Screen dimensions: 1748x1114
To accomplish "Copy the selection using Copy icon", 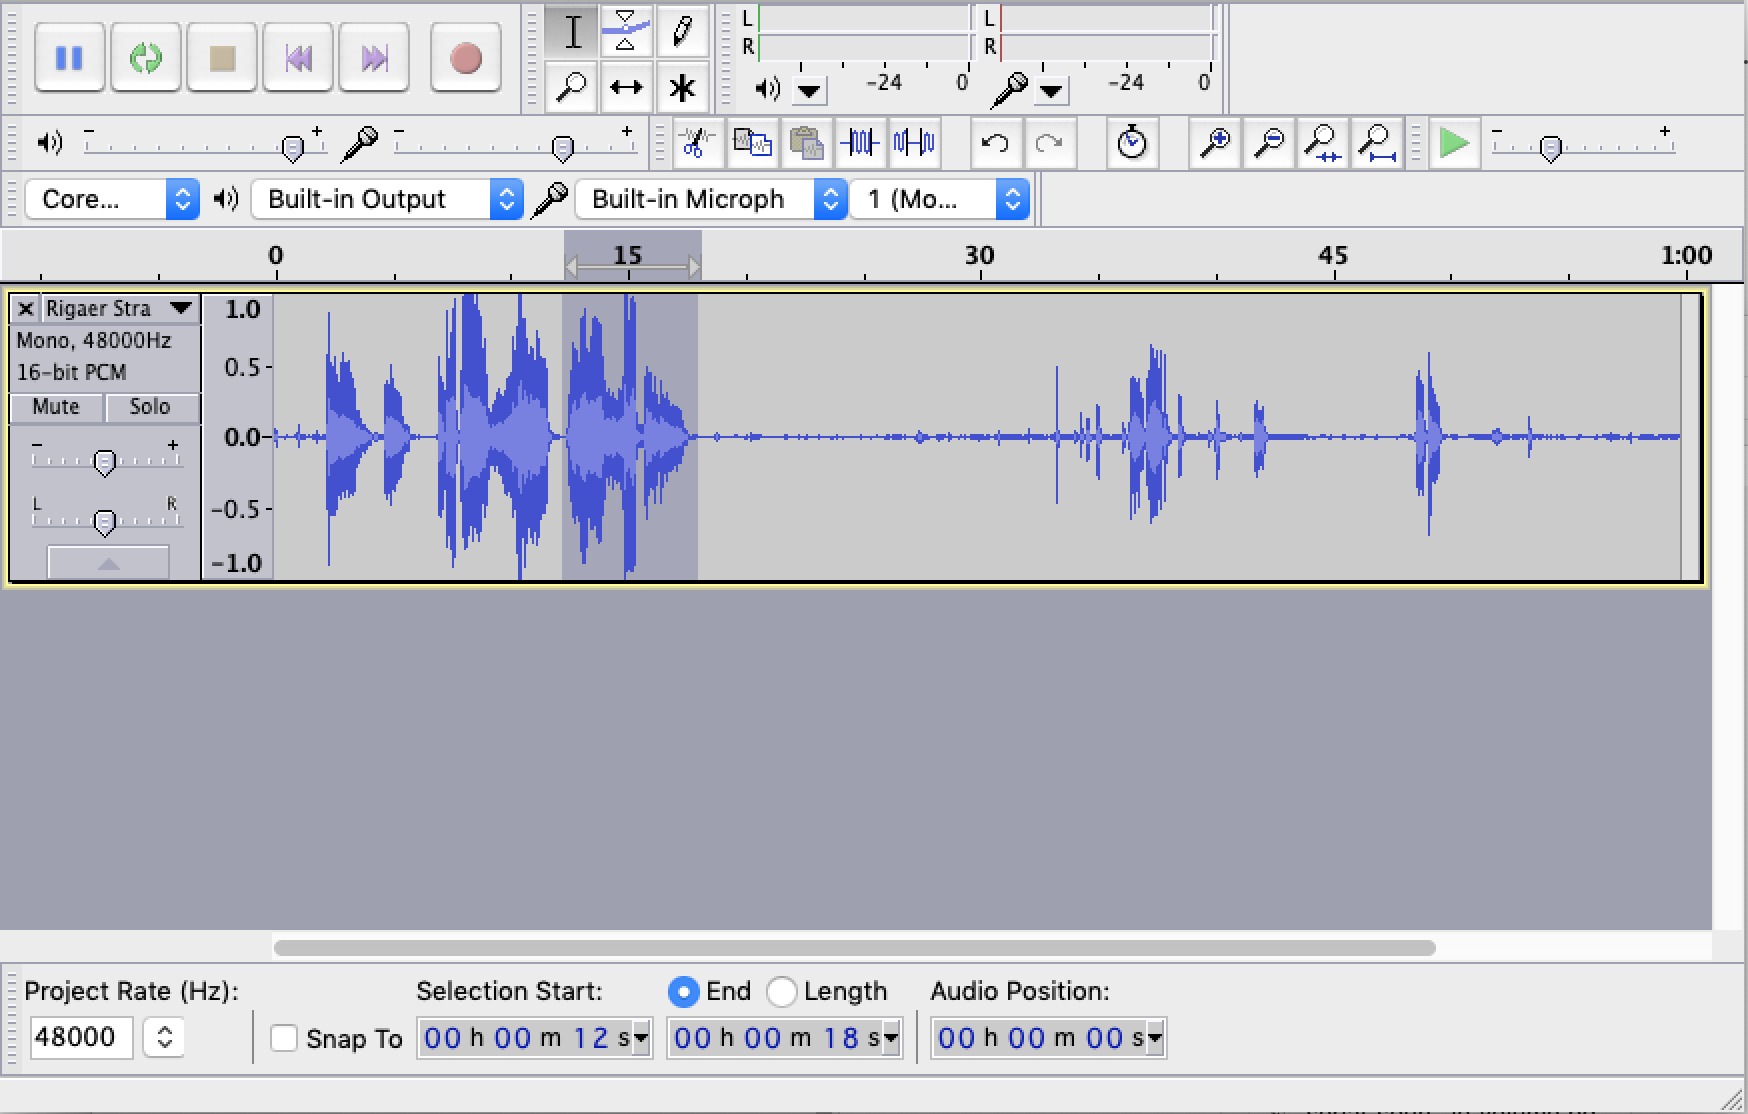I will (752, 143).
